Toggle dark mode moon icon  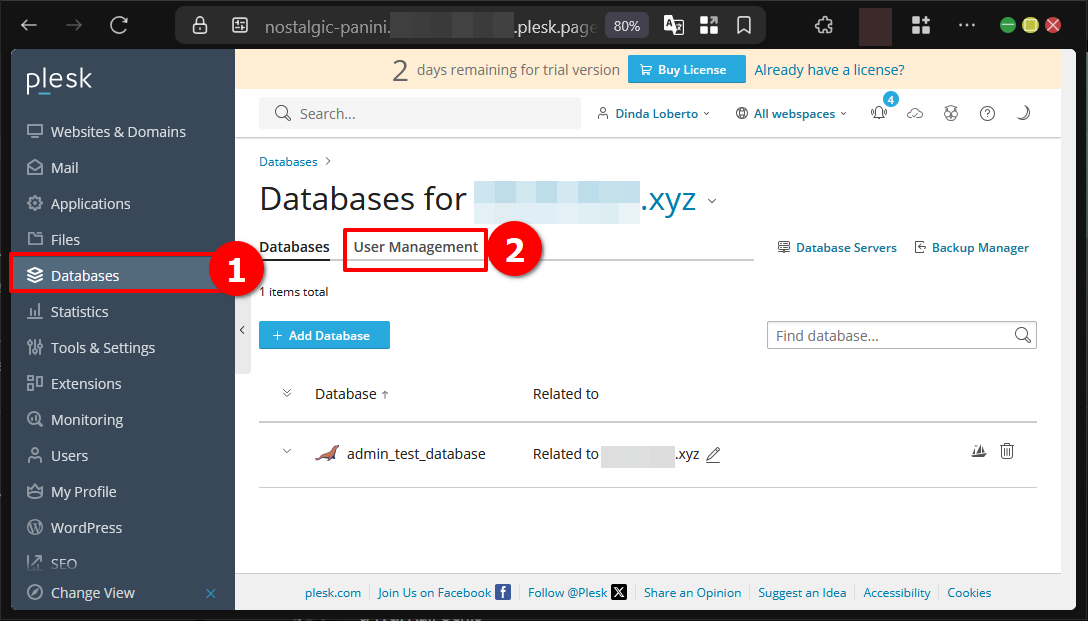pos(1023,114)
